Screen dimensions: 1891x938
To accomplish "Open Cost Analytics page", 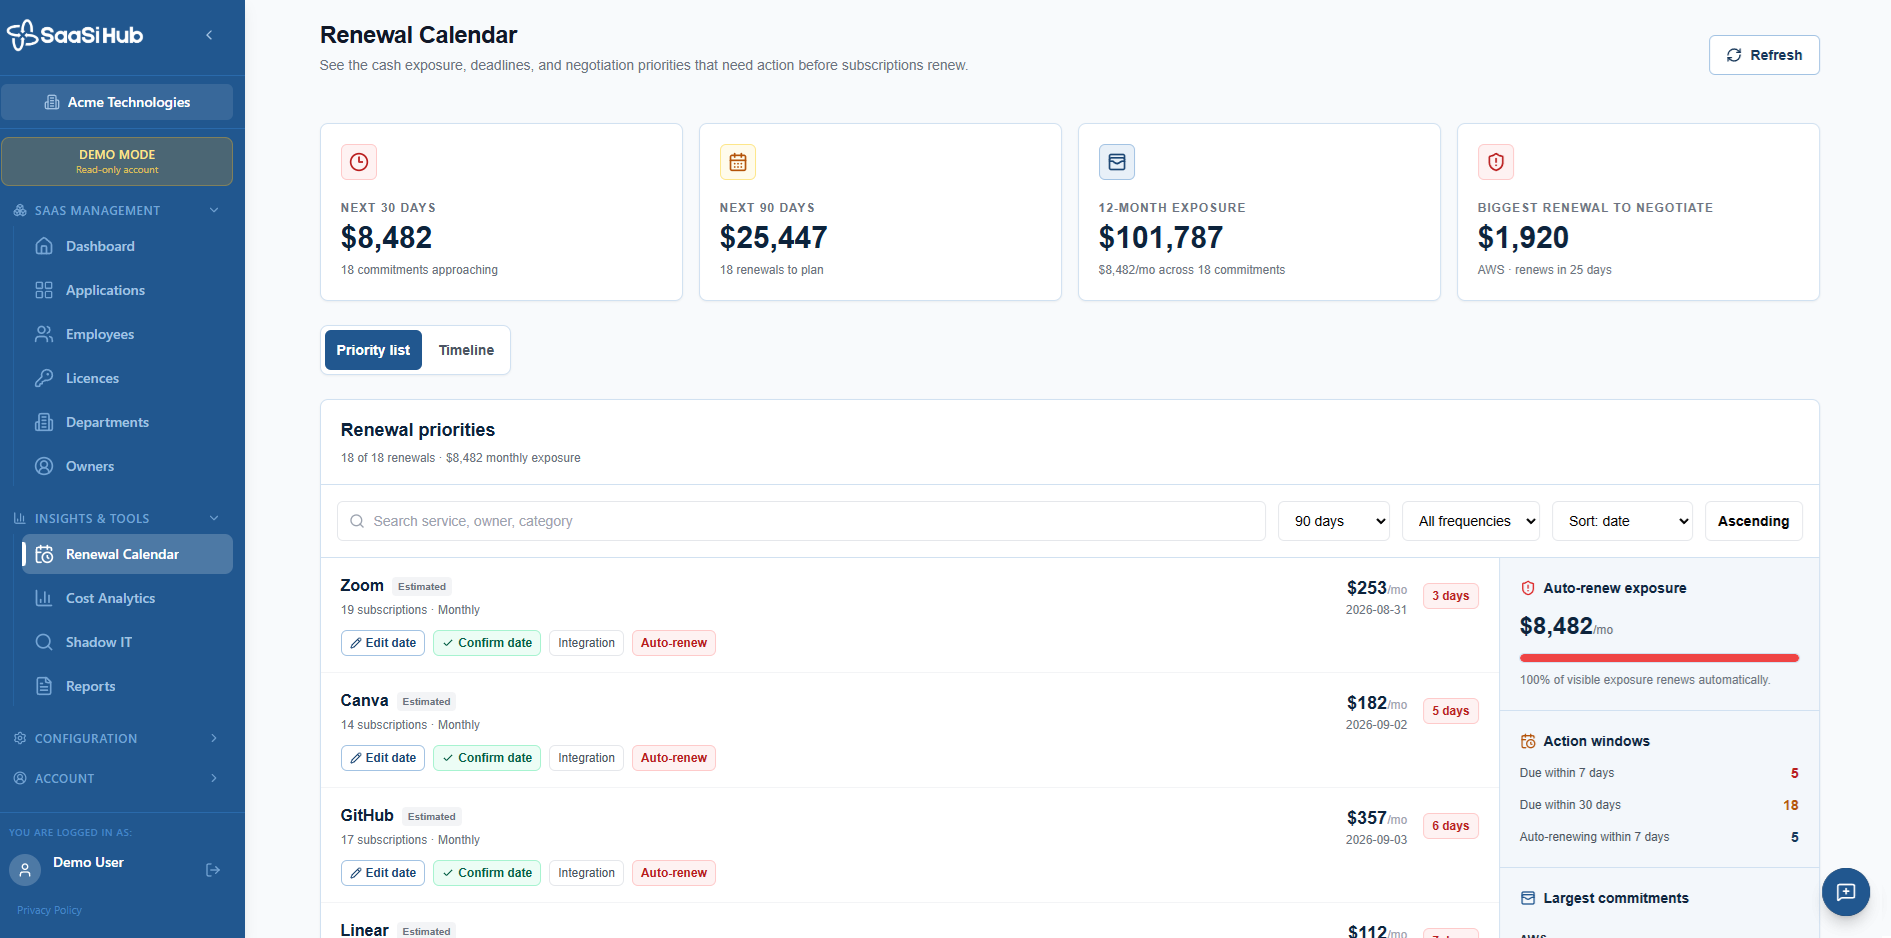I will point(127,598).
